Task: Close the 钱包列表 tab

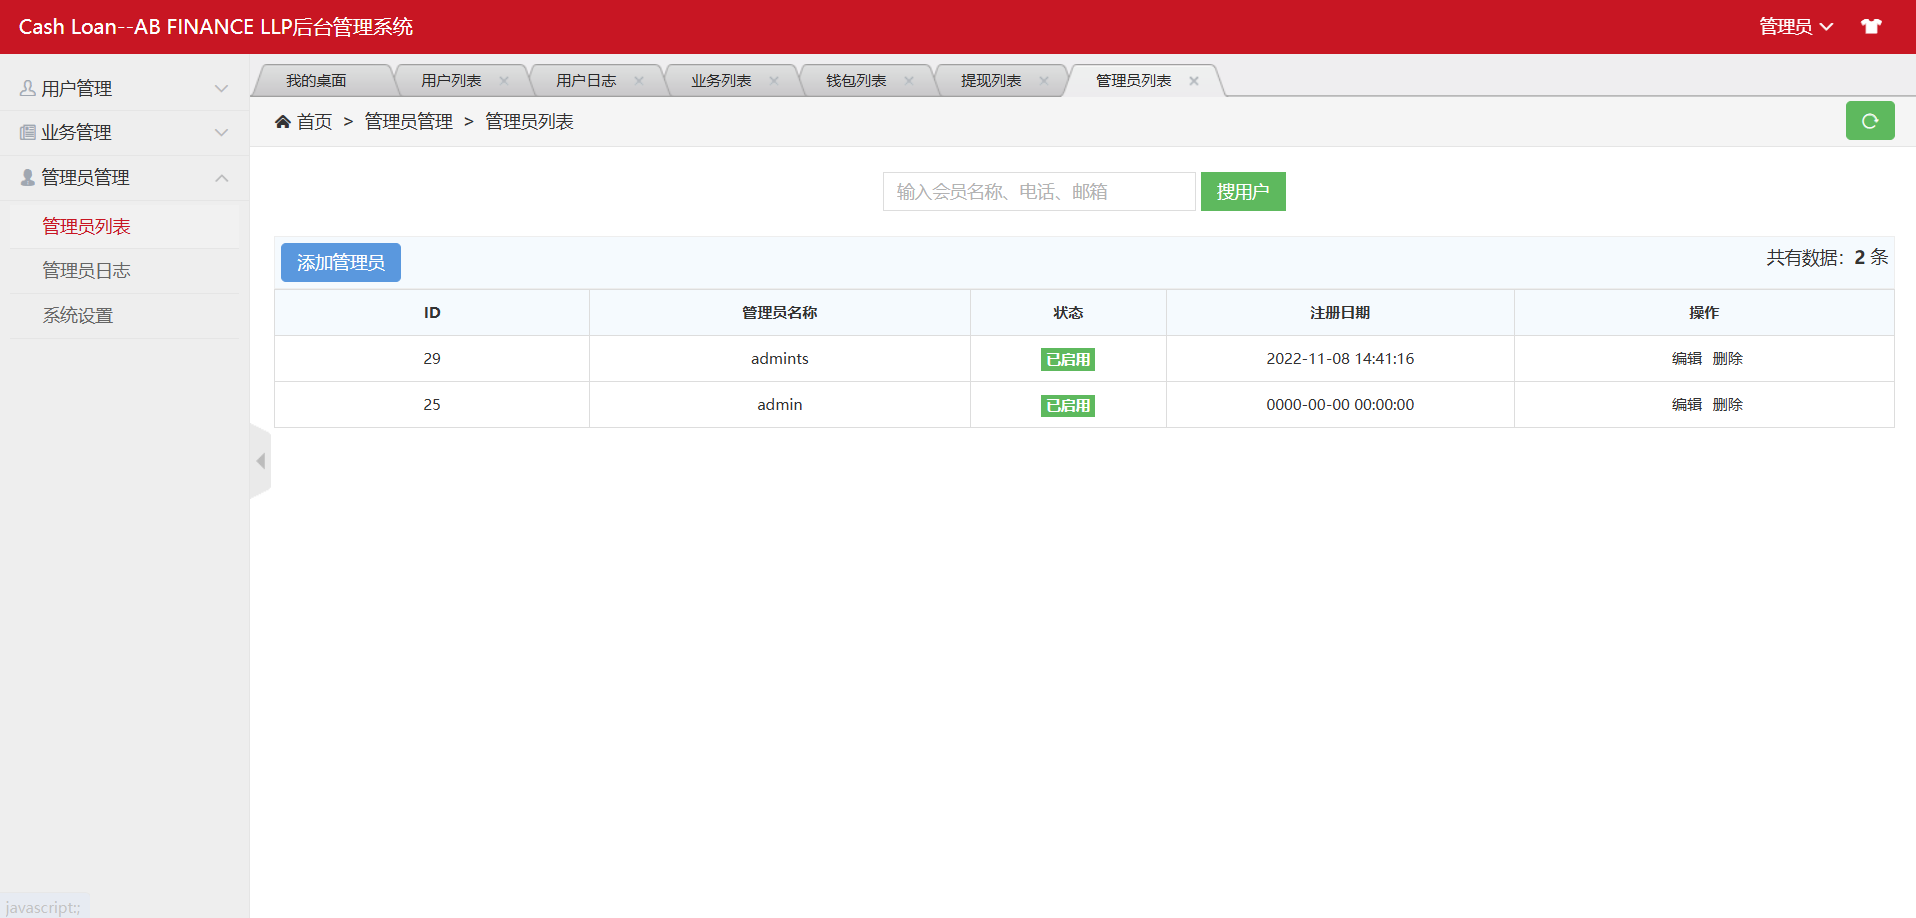Action: pyautogui.click(x=909, y=81)
